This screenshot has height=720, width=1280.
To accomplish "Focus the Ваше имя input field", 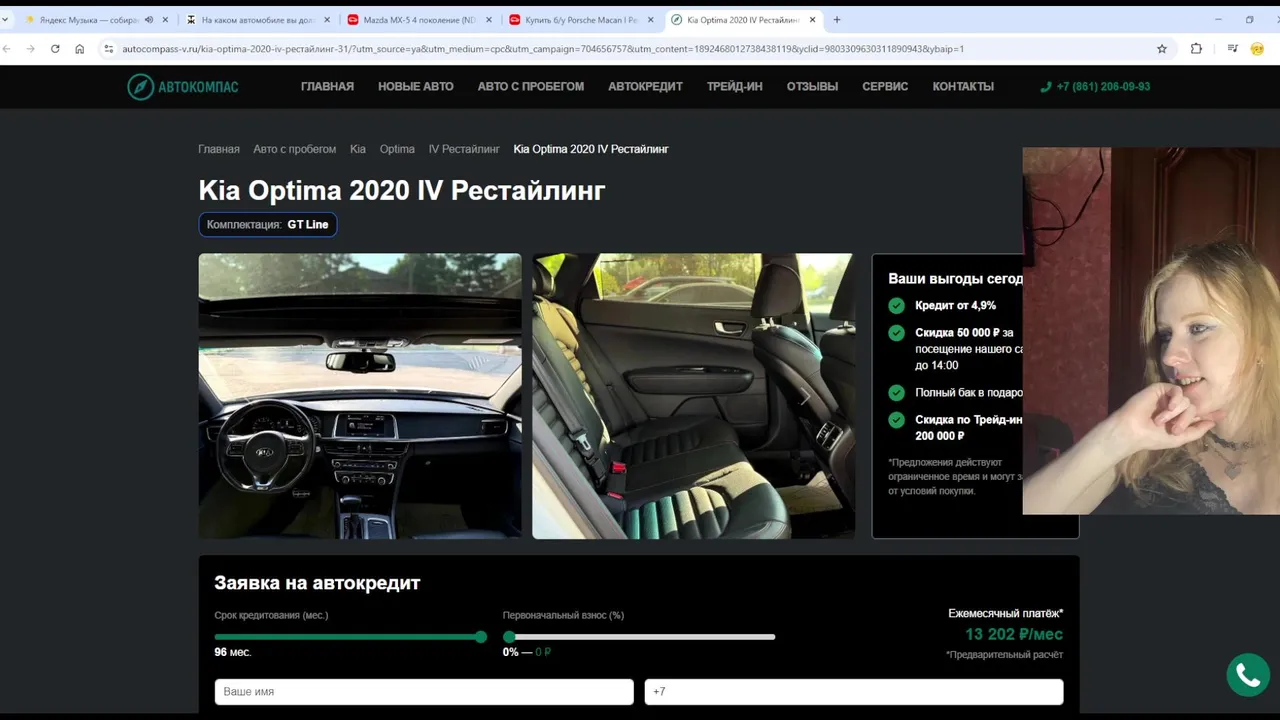I will (424, 692).
